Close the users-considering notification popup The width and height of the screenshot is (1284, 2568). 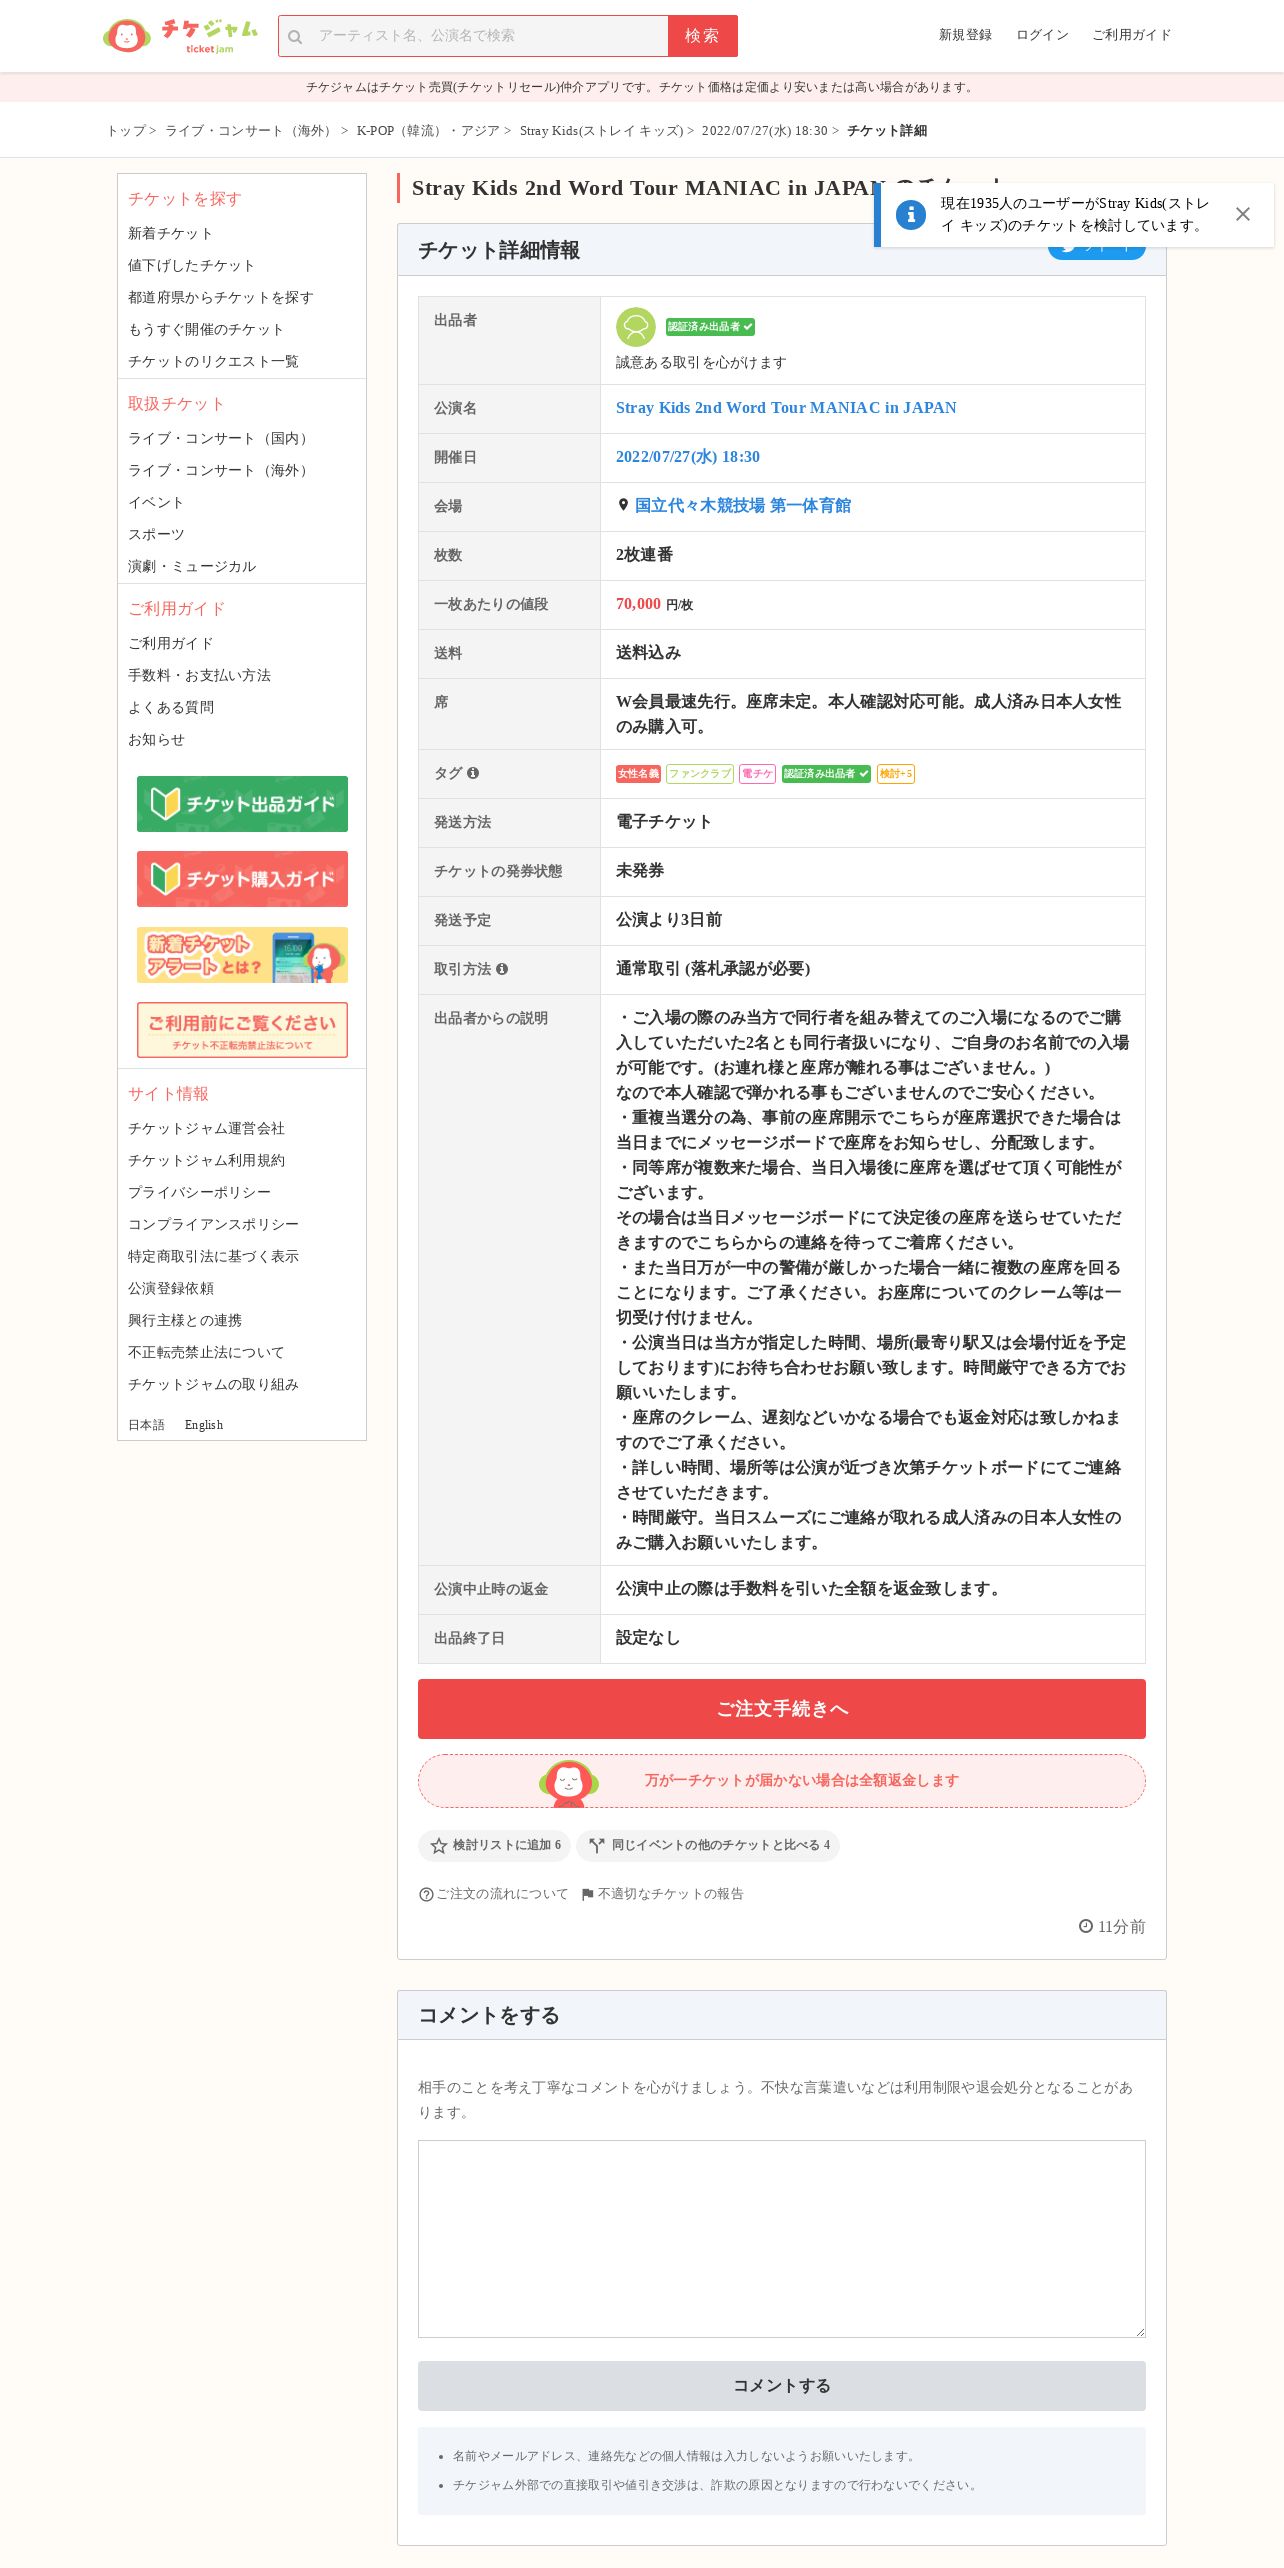pyautogui.click(x=1243, y=215)
